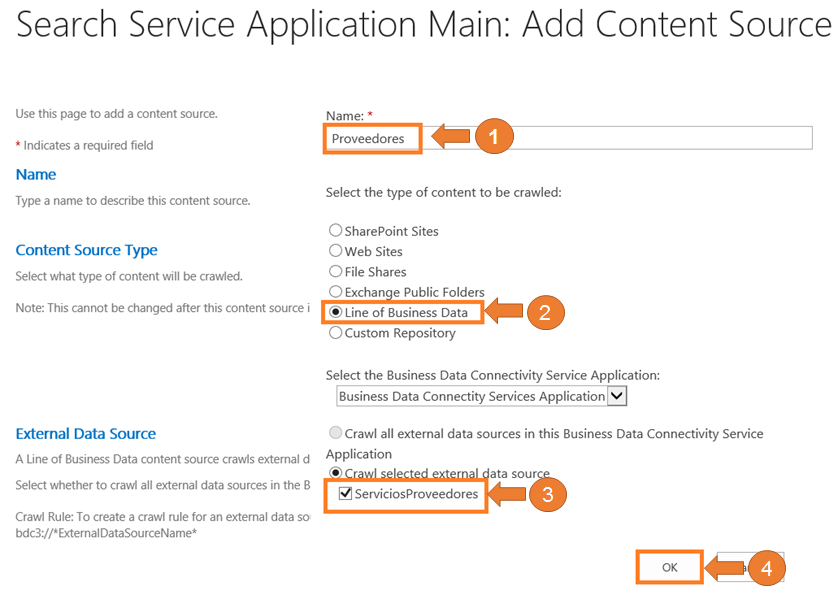Click the orange arrow pointing at Name field
The image size is (838, 595).
[x=448, y=137]
